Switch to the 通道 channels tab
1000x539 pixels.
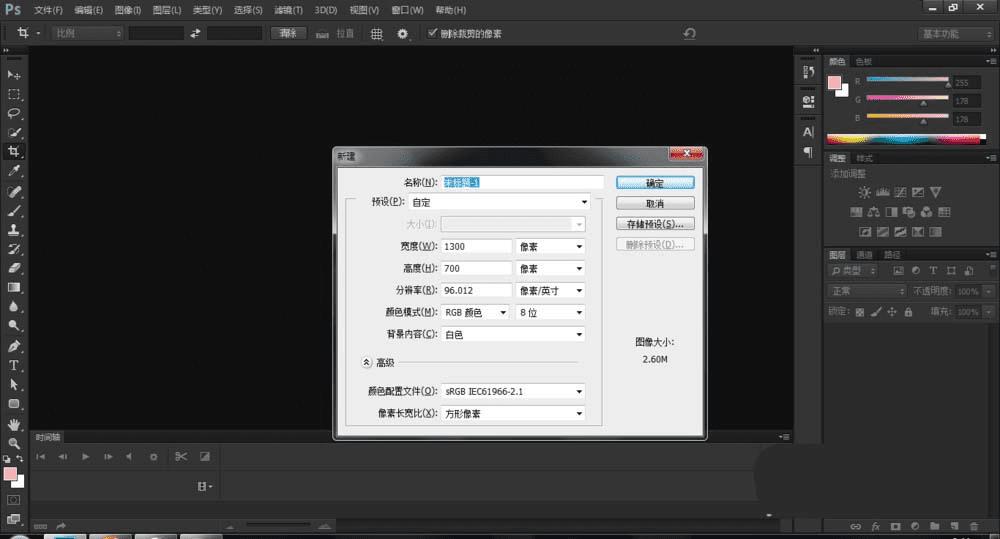(863, 255)
